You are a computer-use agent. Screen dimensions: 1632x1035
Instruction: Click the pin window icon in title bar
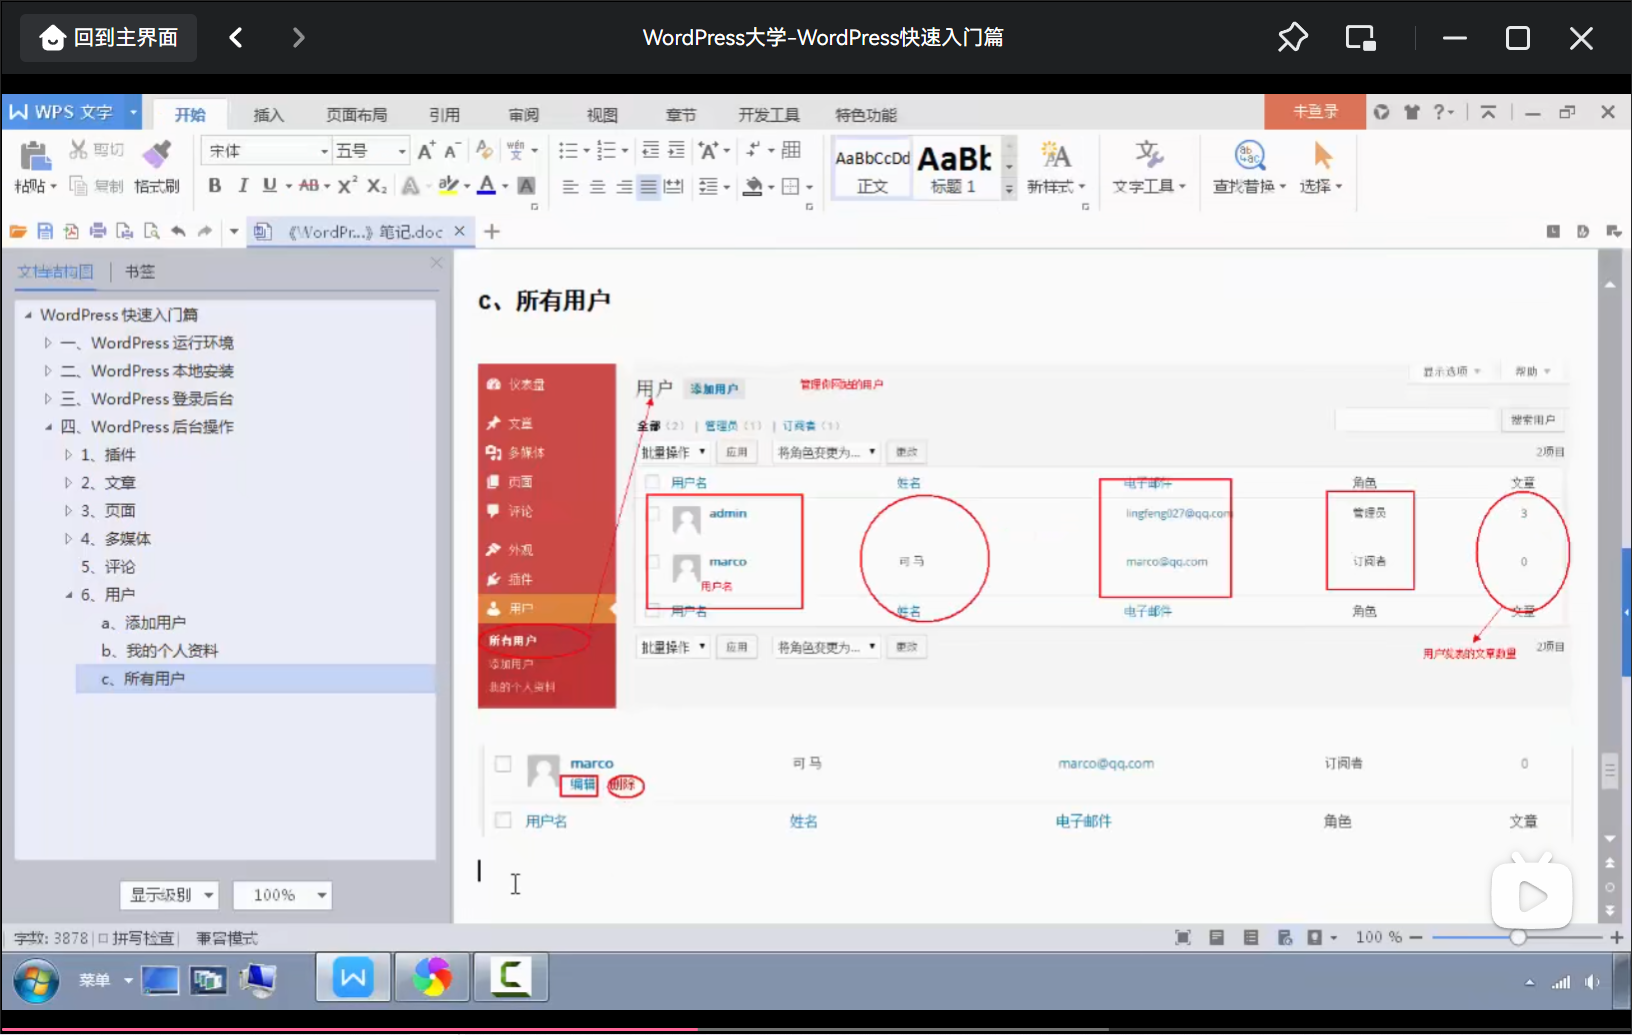pos(1292,38)
